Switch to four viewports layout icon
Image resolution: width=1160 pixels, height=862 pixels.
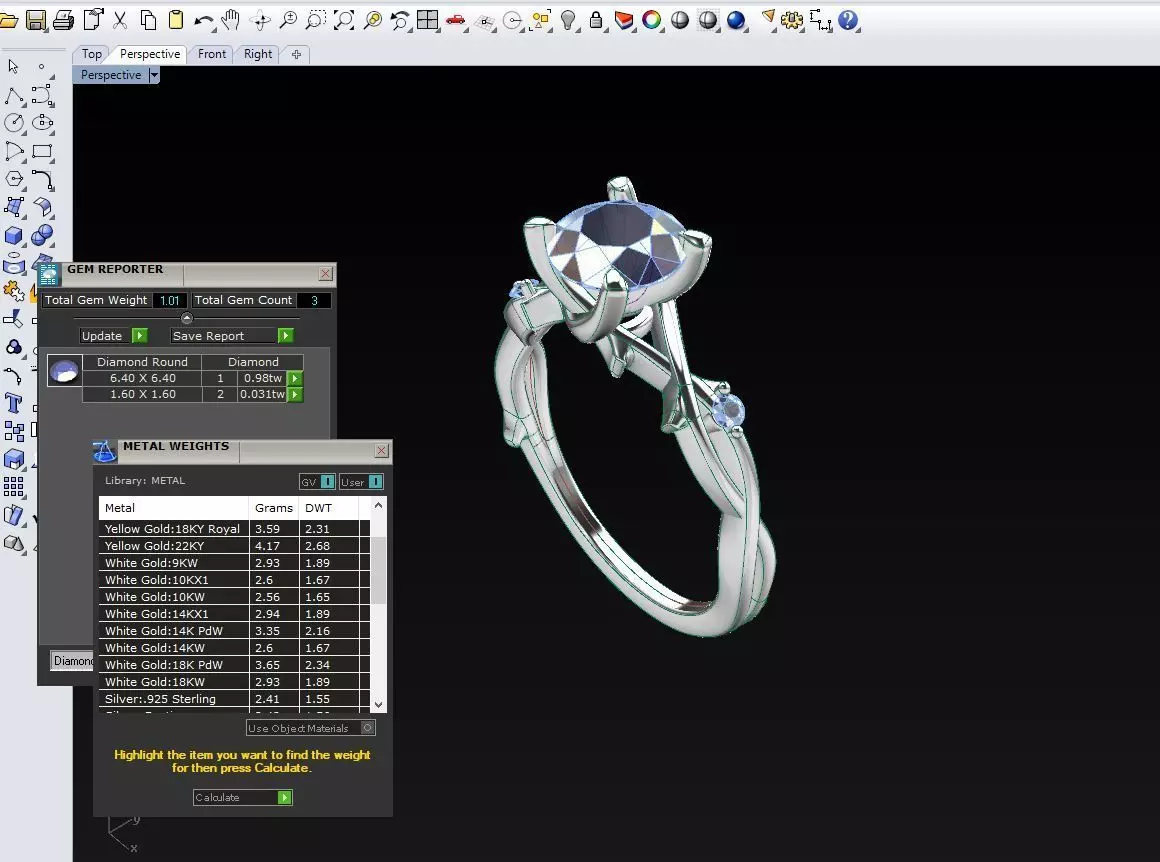point(428,20)
